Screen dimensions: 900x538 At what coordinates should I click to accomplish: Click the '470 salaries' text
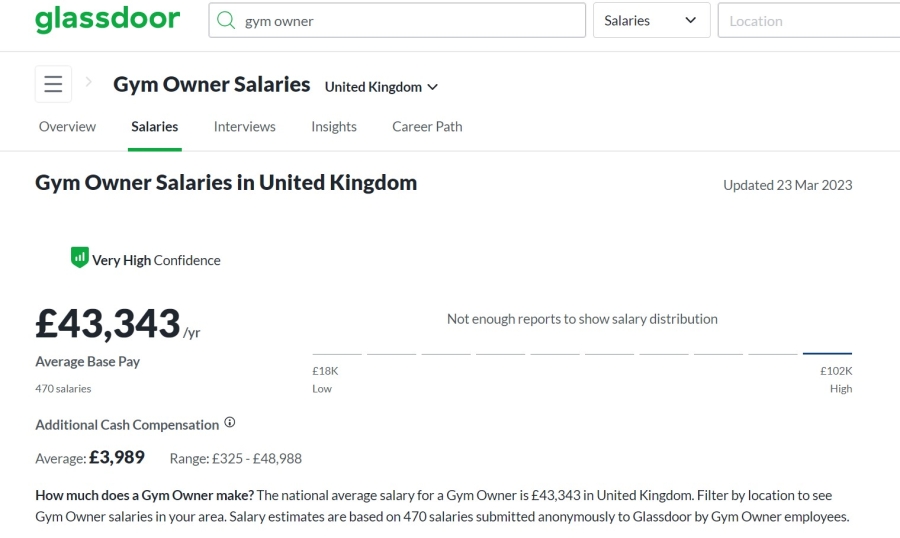(x=63, y=389)
